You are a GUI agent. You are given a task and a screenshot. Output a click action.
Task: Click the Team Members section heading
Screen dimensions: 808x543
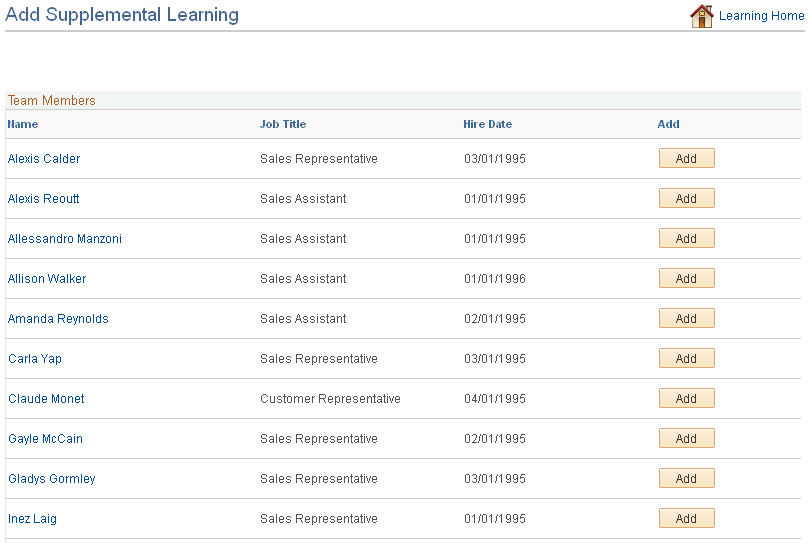tap(52, 100)
